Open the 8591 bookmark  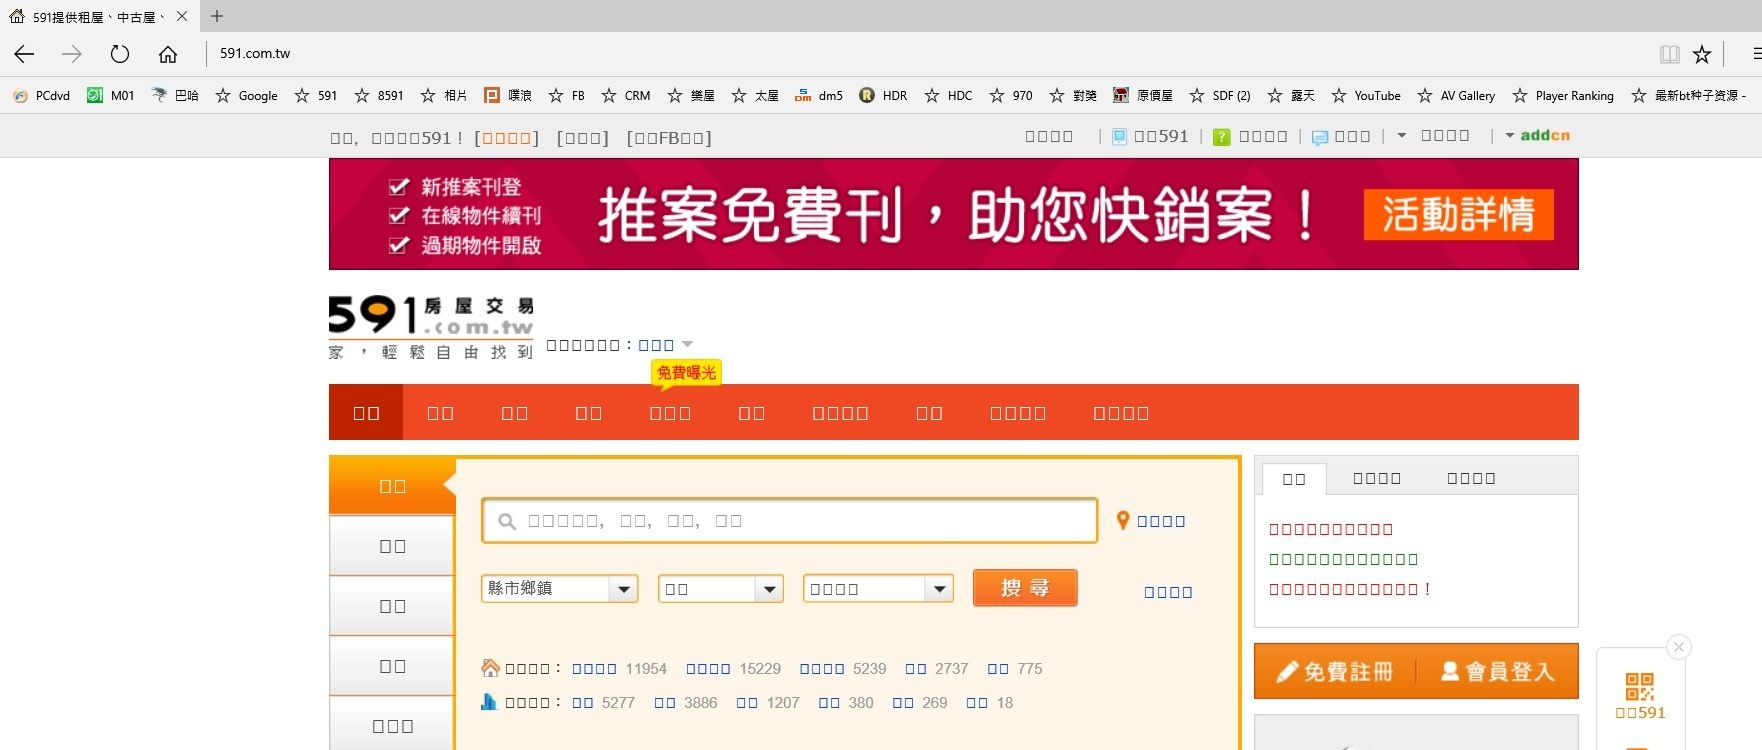[x=379, y=96]
